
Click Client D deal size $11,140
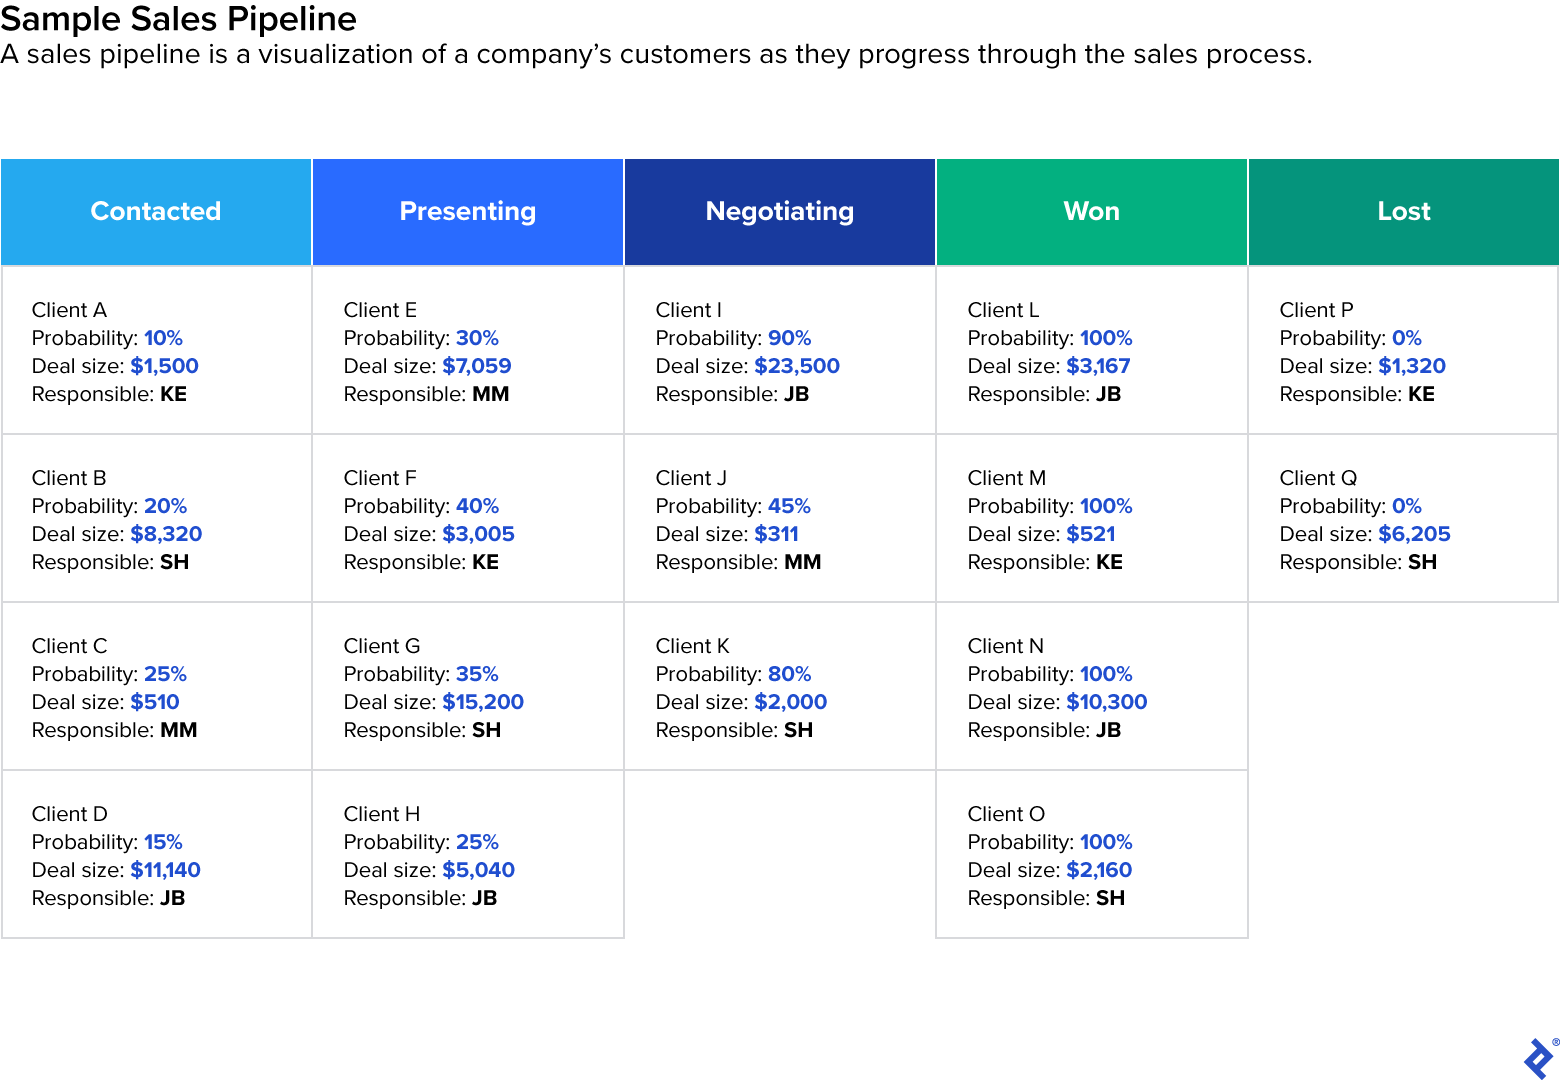click(165, 870)
